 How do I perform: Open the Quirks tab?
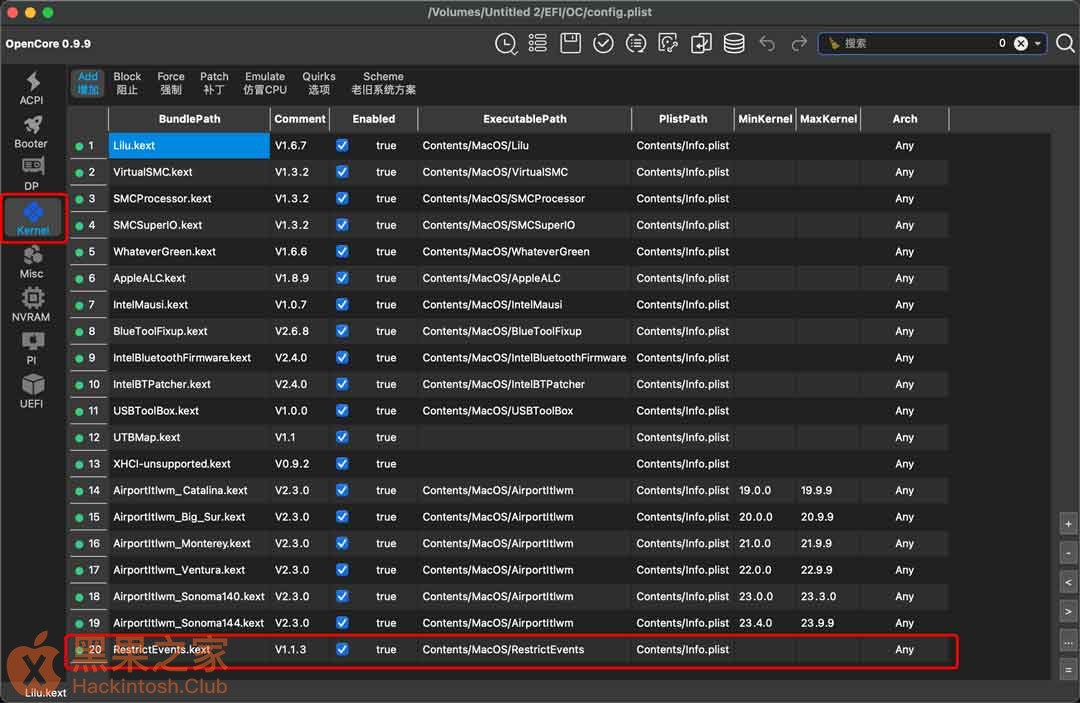319,83
